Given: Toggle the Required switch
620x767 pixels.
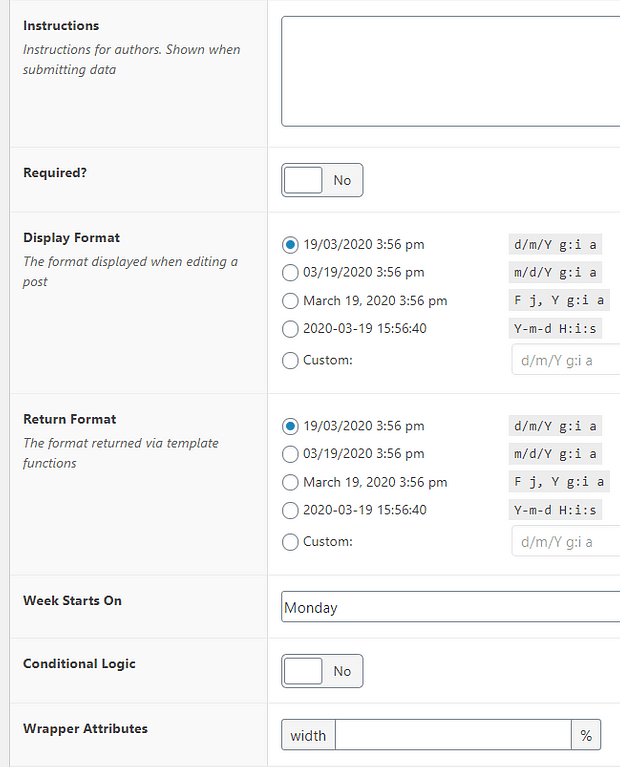Looking at the screenshot, I should coord(322,180).
